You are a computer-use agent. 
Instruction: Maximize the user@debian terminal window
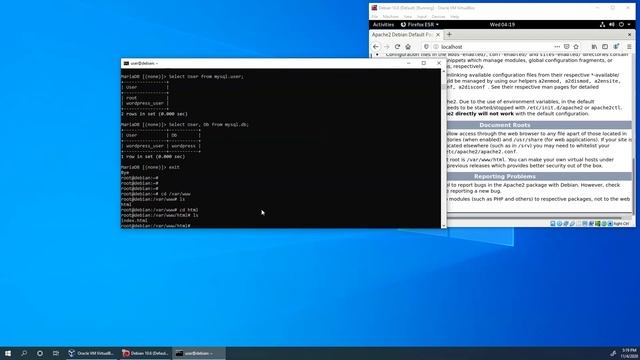click(x=424, y=63)
